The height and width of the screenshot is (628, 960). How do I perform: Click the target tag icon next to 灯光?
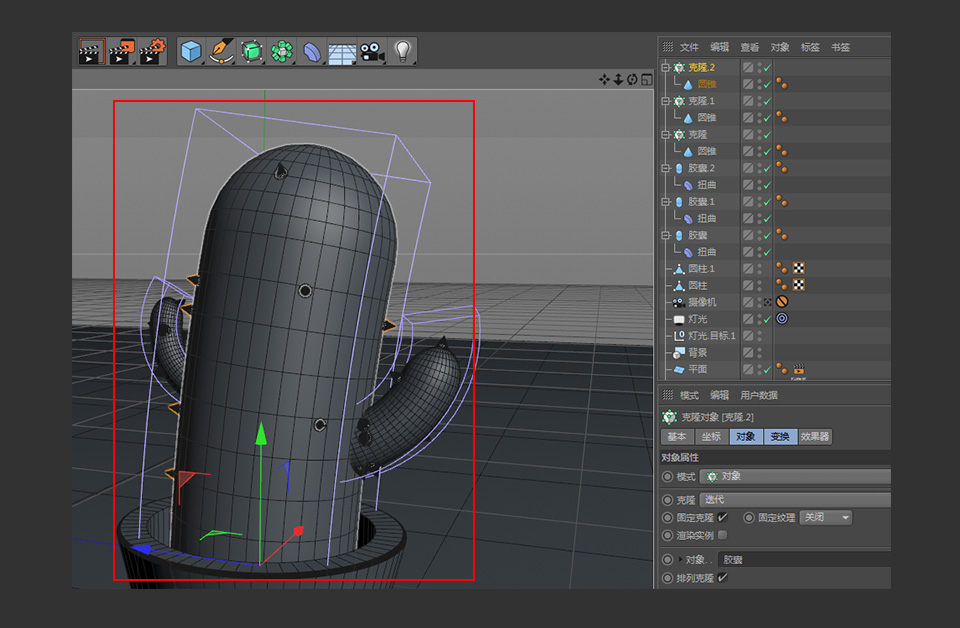pyautogui.click(x=781, y=318)
